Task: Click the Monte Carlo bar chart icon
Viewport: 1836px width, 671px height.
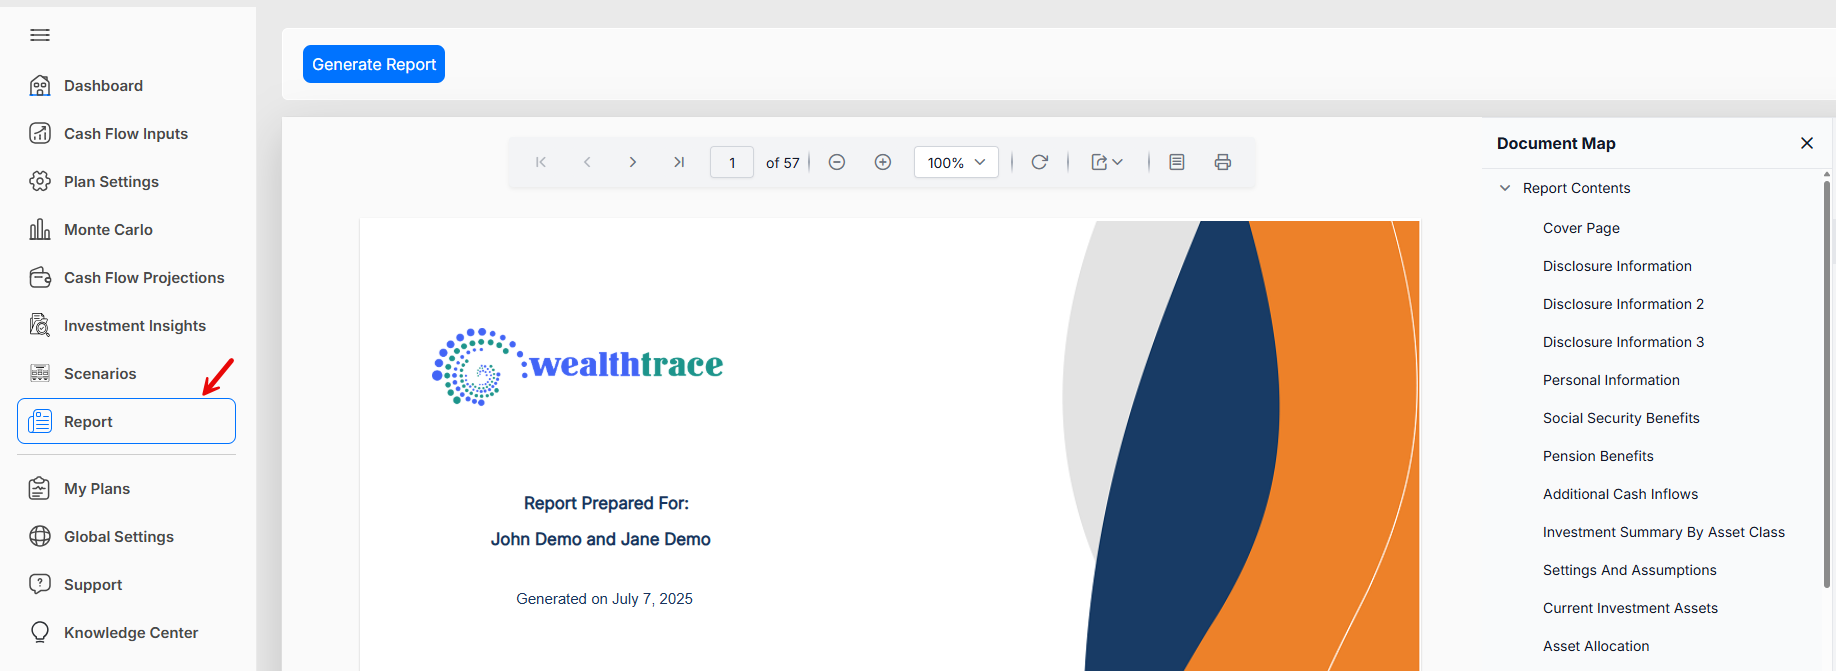Action: coord(40,230)
